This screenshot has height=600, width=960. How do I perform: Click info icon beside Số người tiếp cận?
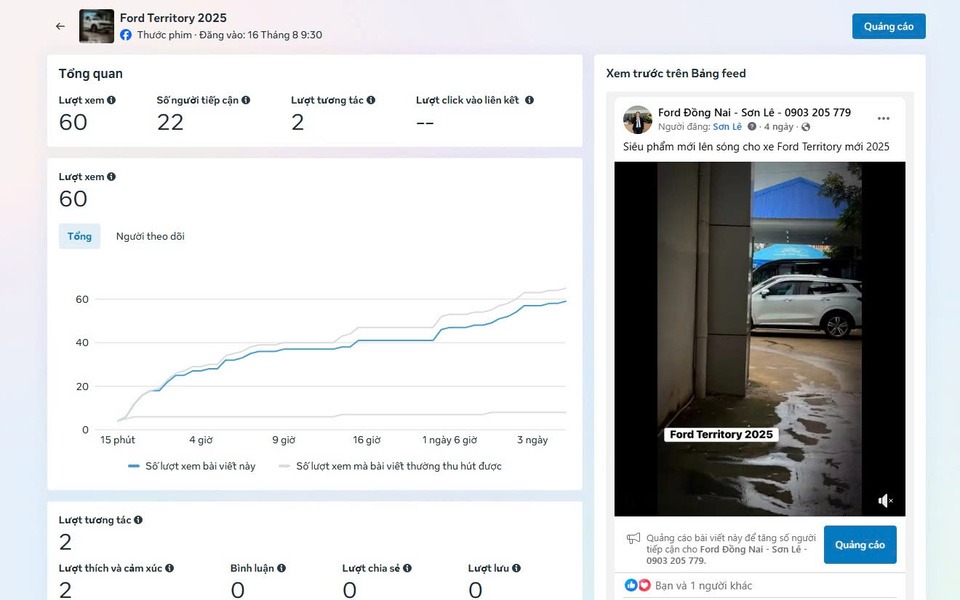click(x=246, y=100)
